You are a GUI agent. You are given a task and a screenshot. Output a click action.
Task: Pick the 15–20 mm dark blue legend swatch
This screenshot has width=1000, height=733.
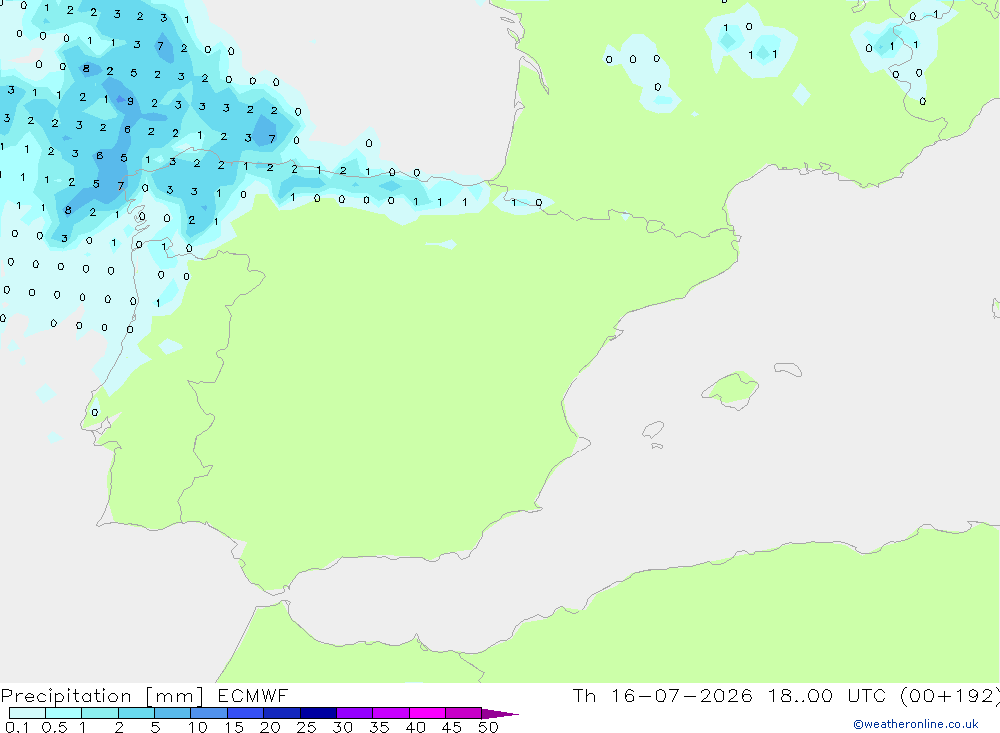(246, 713)
